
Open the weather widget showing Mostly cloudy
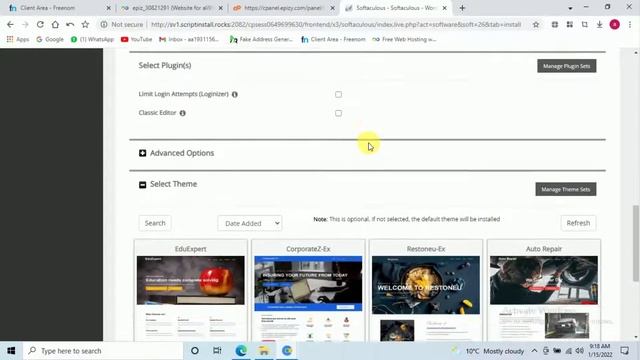click(x=488, y=351)
